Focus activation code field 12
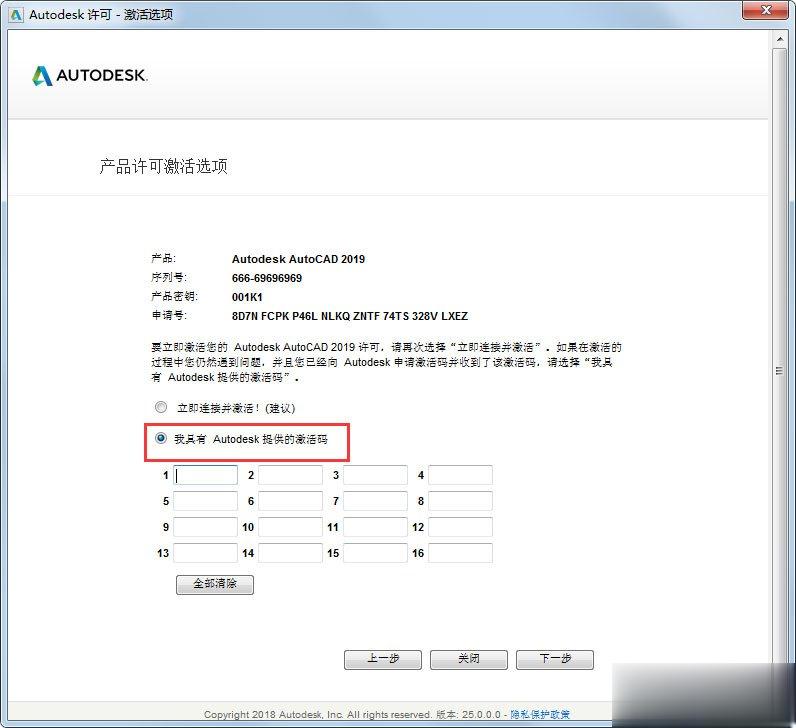This screenshot has height=728, width=796. click(x=460, y=527)
